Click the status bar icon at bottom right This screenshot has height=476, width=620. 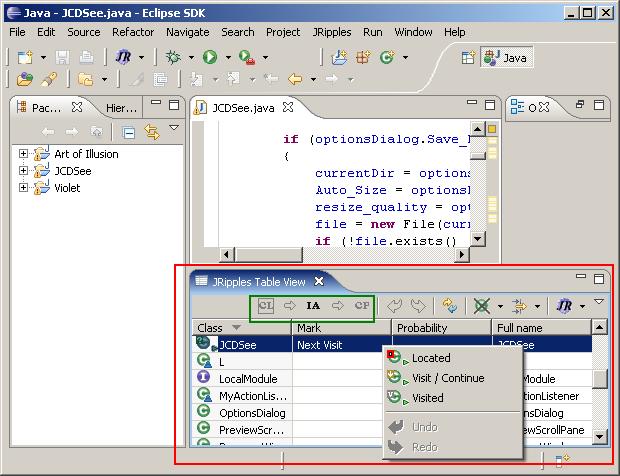tap(561, 460)
